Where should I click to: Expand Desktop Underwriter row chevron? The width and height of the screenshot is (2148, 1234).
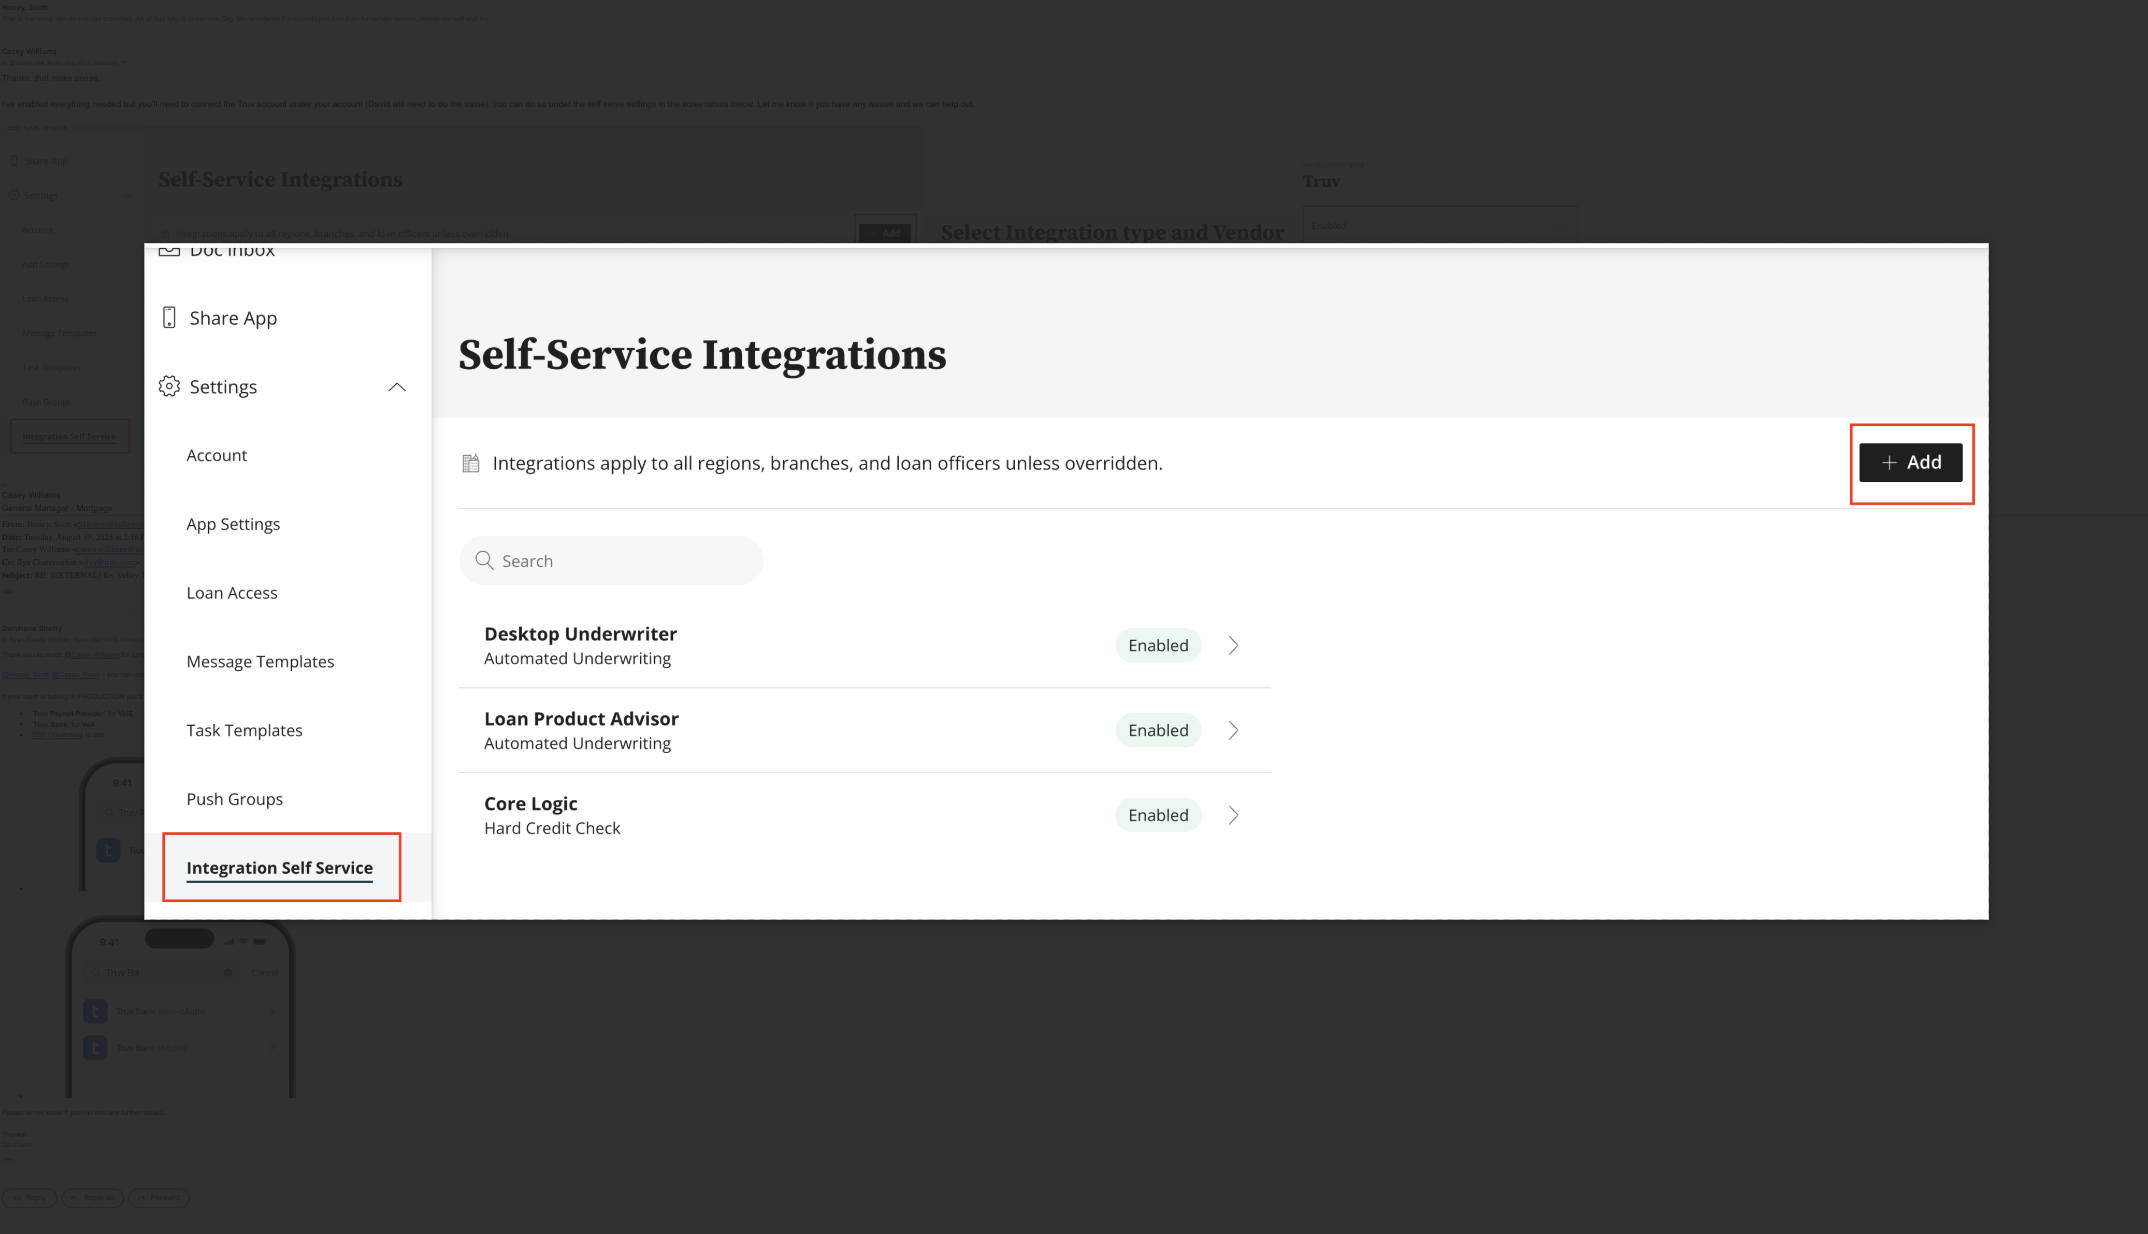(1233, 646)
